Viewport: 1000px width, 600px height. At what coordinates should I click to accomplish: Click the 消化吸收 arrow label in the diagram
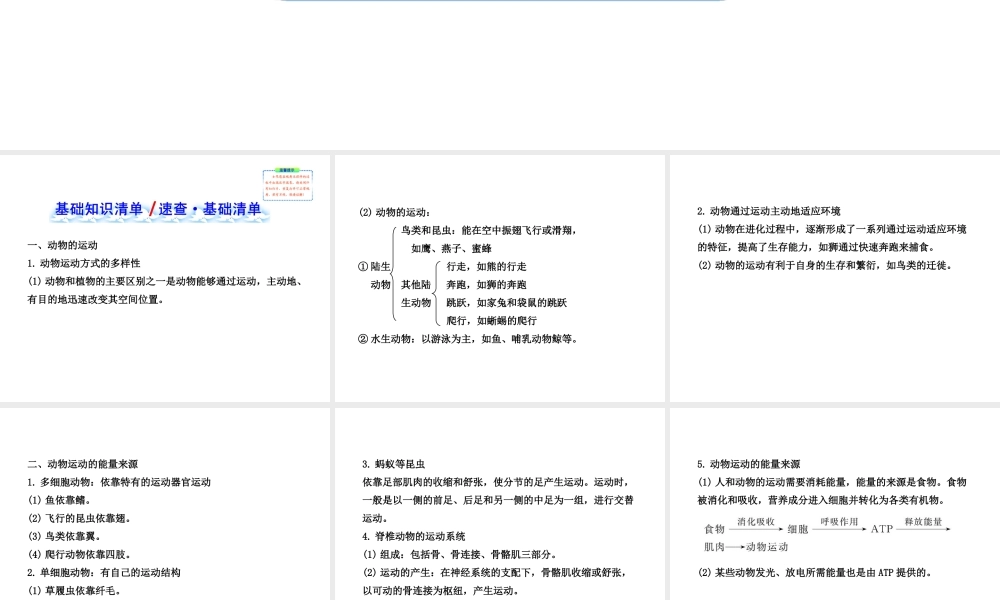pyautogui.click(x=756, y=522)
